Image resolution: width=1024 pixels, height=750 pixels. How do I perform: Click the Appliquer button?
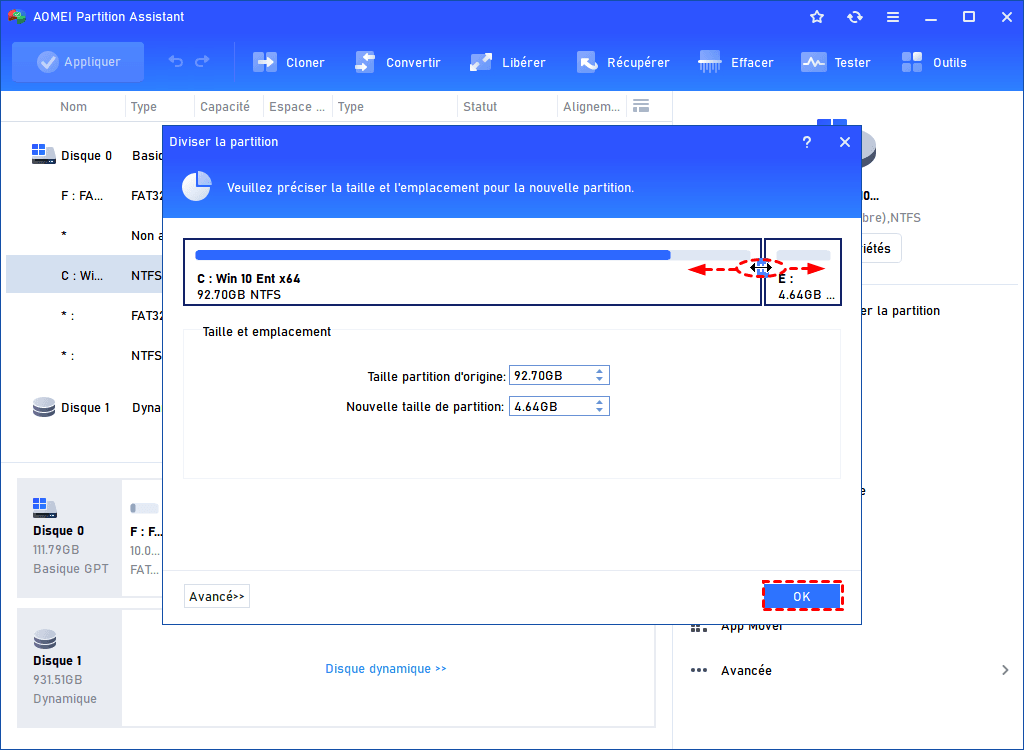pyautogui.click(x=78, y=62)
